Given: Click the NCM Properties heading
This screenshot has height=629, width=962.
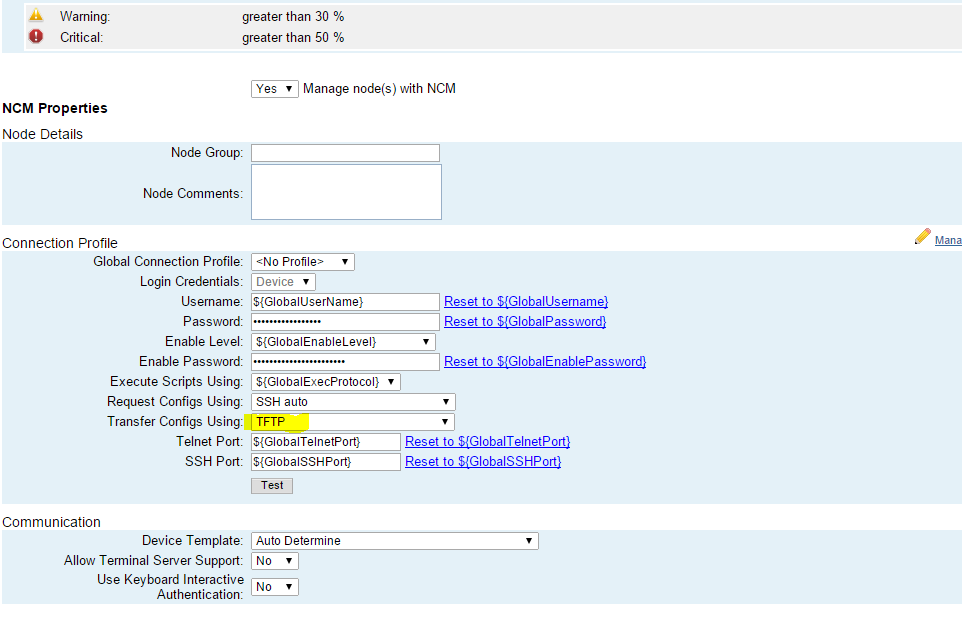Looking at the screenshot, I should pos(55,109).
